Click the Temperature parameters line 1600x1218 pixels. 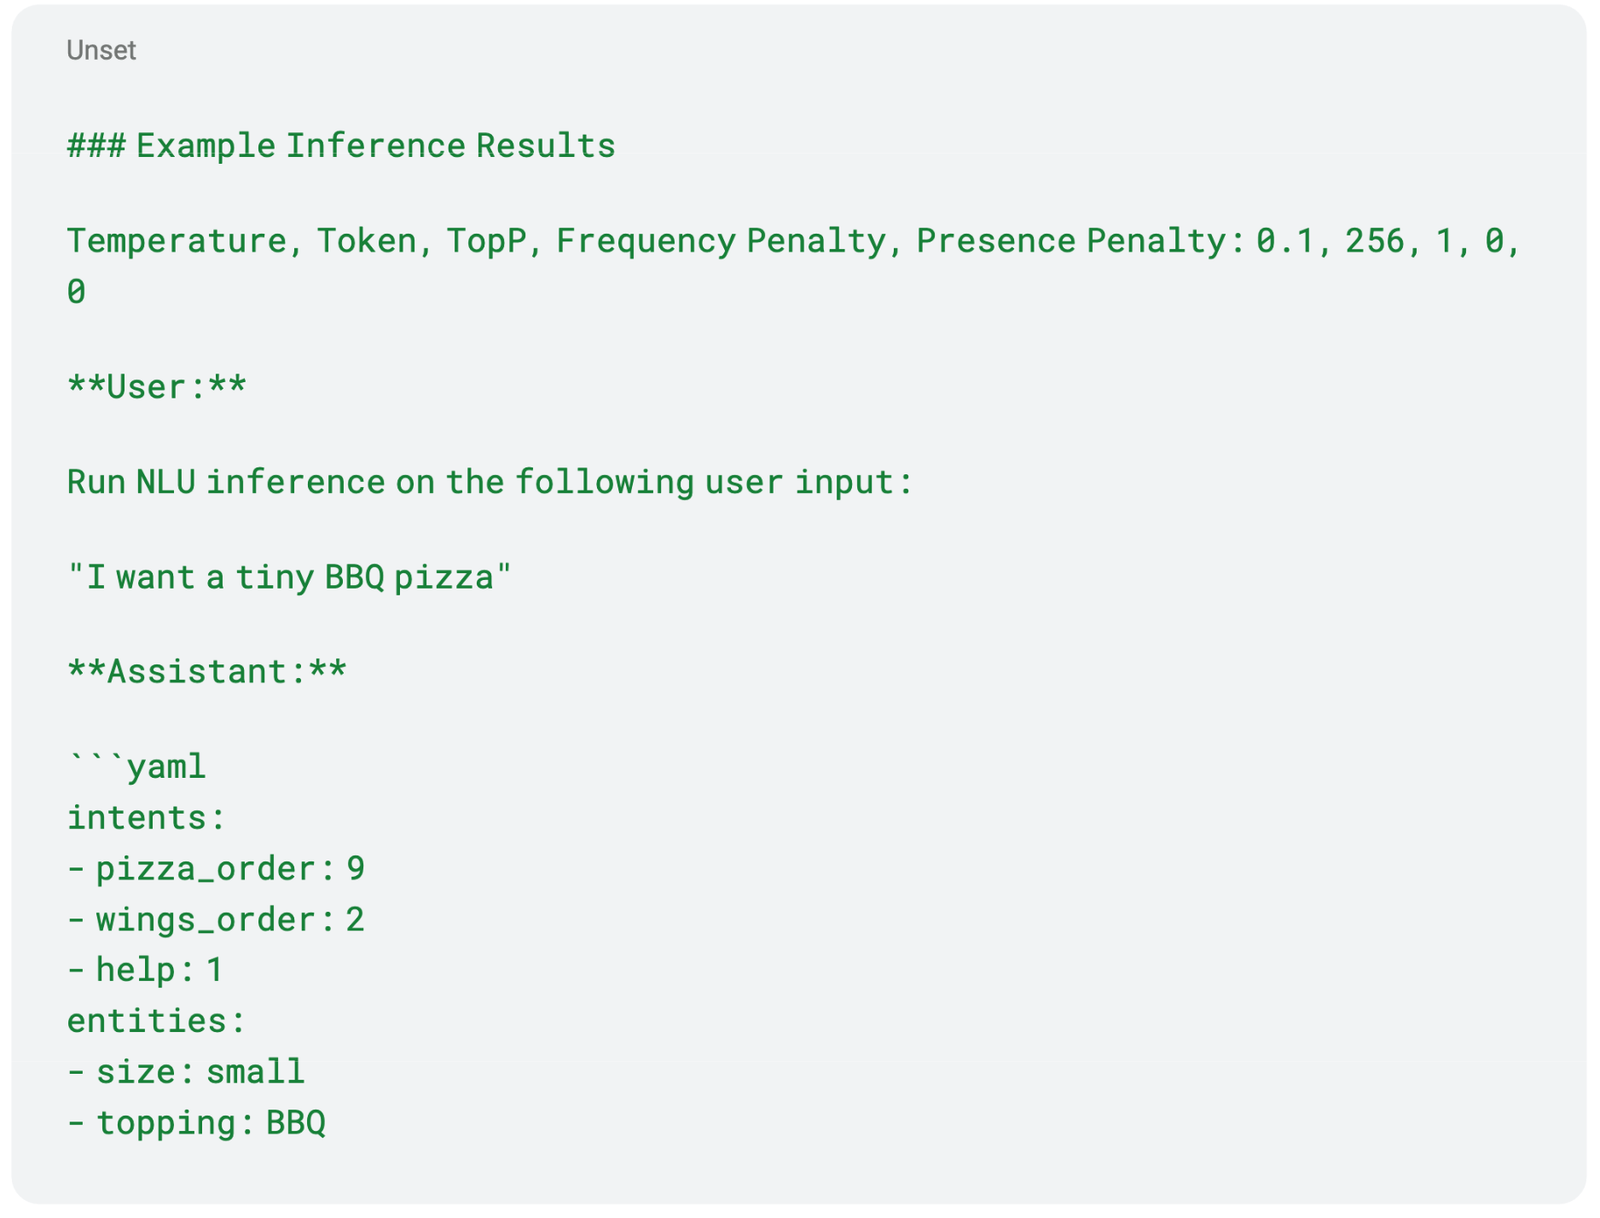tap(795, 266)
